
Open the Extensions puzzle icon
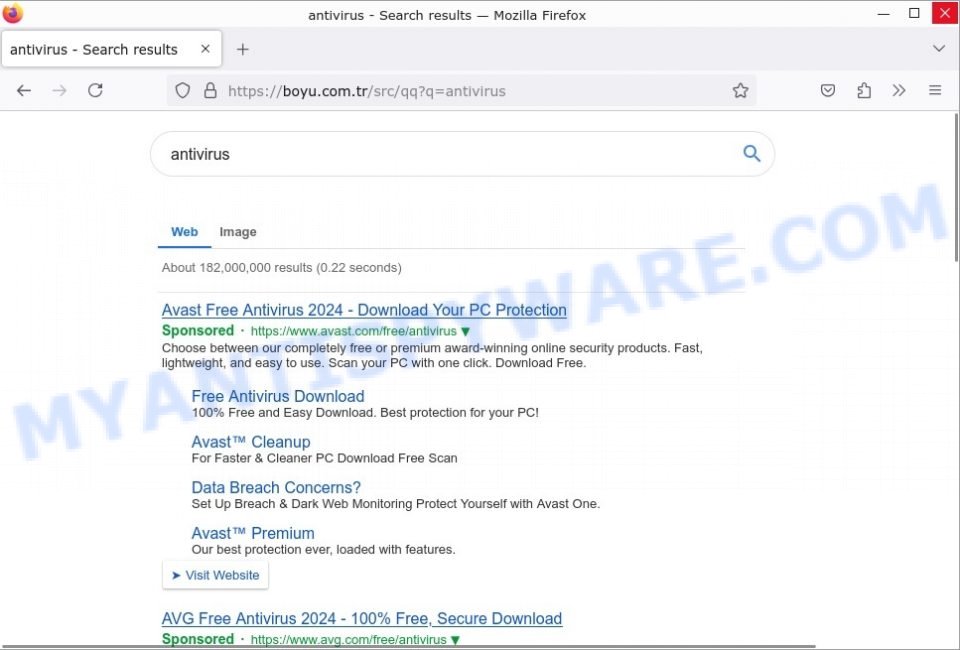[864, 91]
